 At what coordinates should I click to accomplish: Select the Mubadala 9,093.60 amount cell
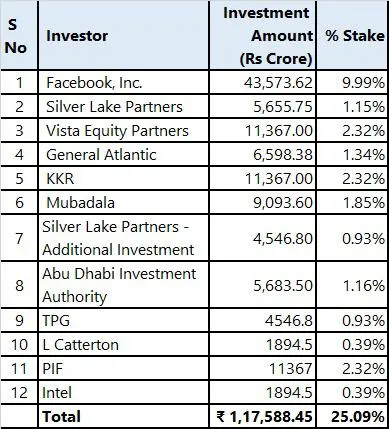point(263,202)
